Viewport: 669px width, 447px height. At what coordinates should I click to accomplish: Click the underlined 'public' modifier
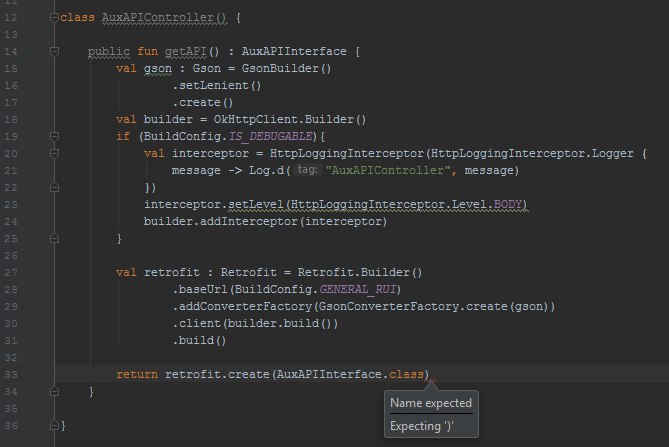(109, 52)
